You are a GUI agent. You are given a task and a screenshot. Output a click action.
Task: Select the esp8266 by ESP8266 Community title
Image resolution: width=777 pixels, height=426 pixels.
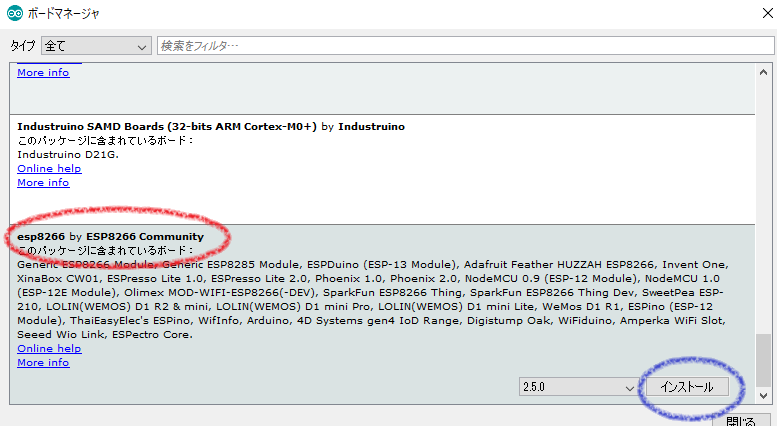tap(111, 237)
